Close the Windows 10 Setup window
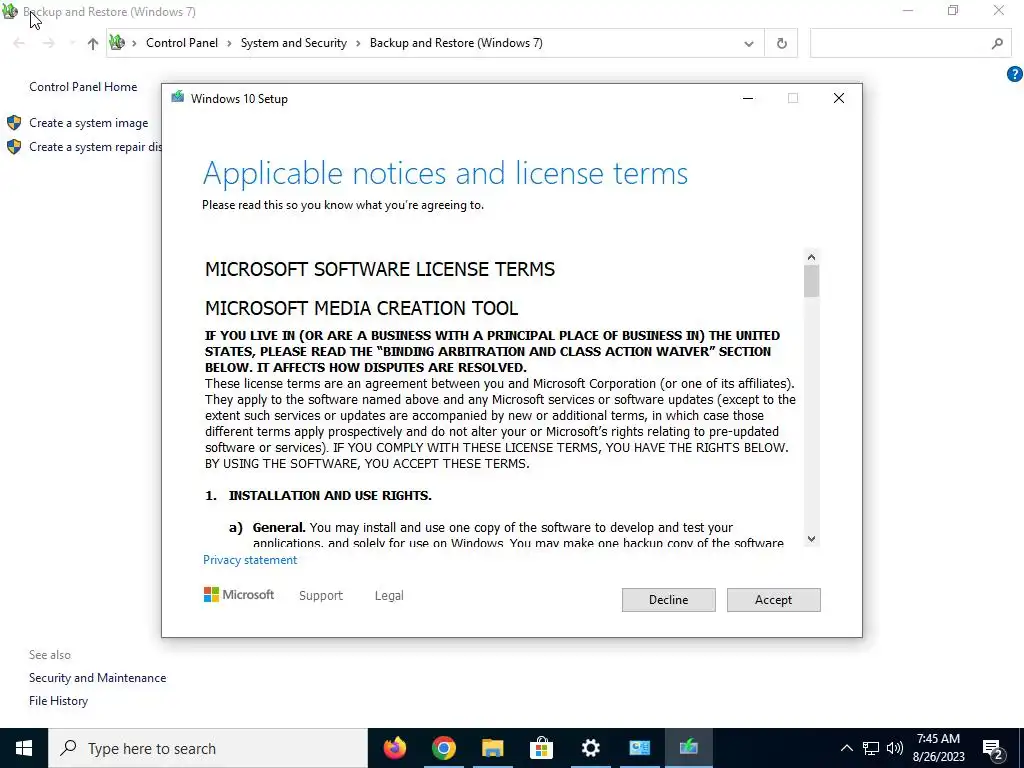The width and height of the screenshot is (1024, 768). point(839,98)
